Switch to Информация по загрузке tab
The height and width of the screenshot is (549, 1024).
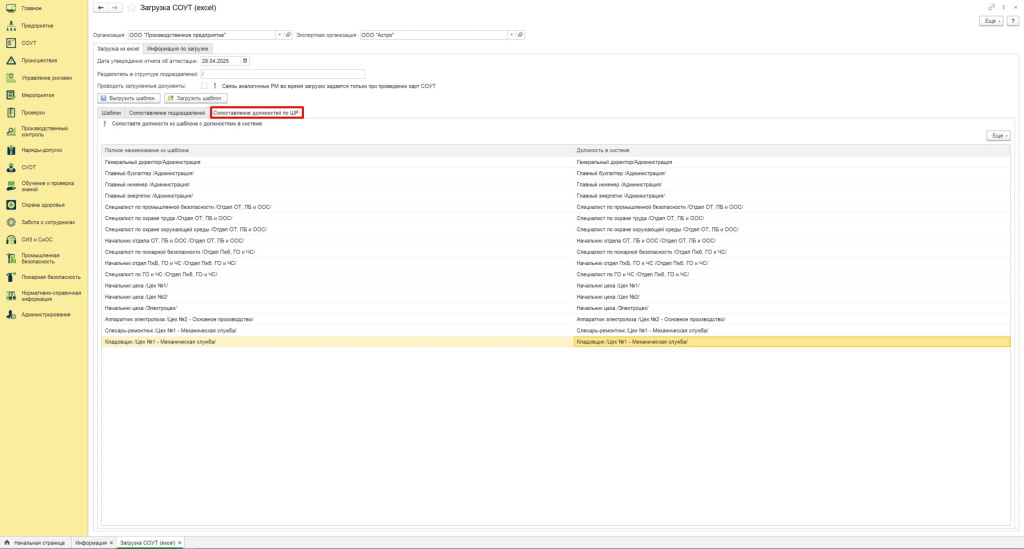pos(178,48)
